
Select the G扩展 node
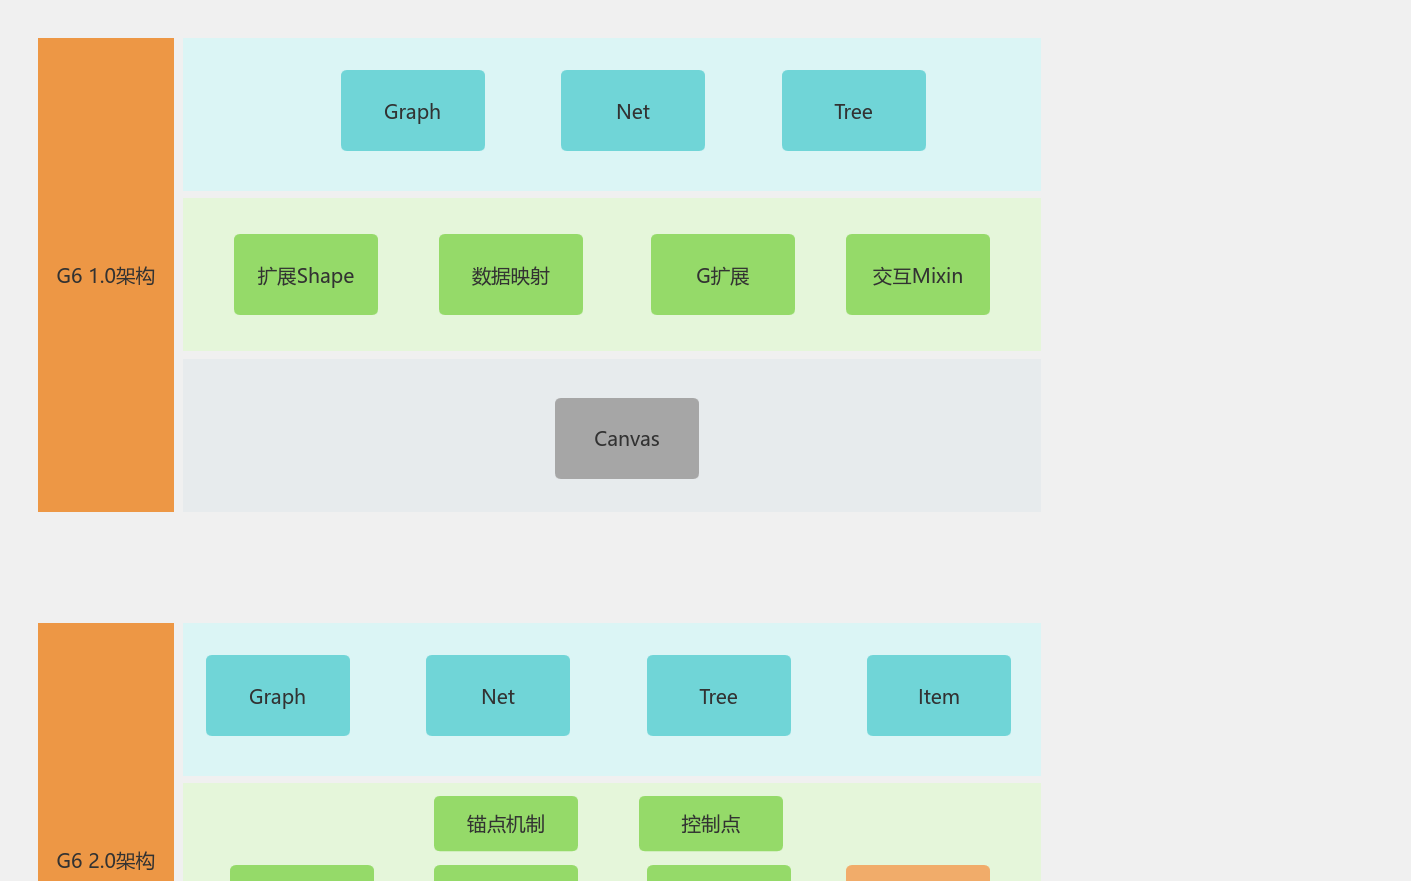723,275
